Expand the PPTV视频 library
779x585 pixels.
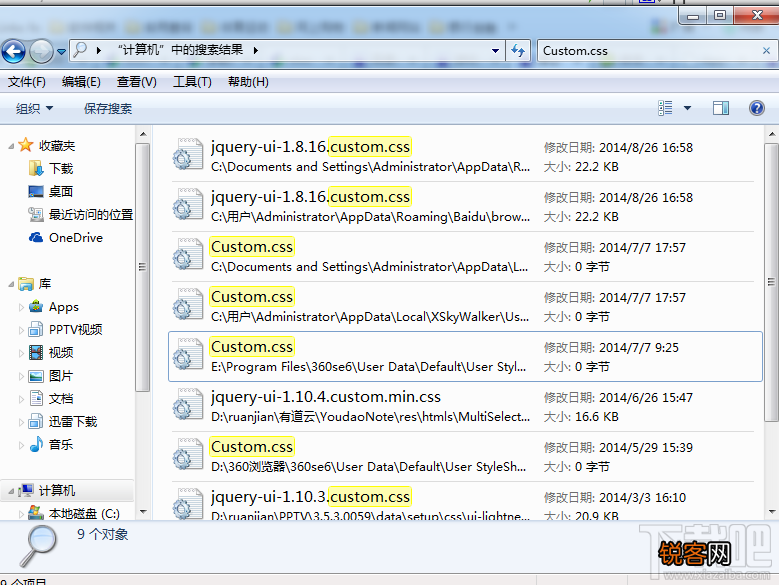(21, 330)
